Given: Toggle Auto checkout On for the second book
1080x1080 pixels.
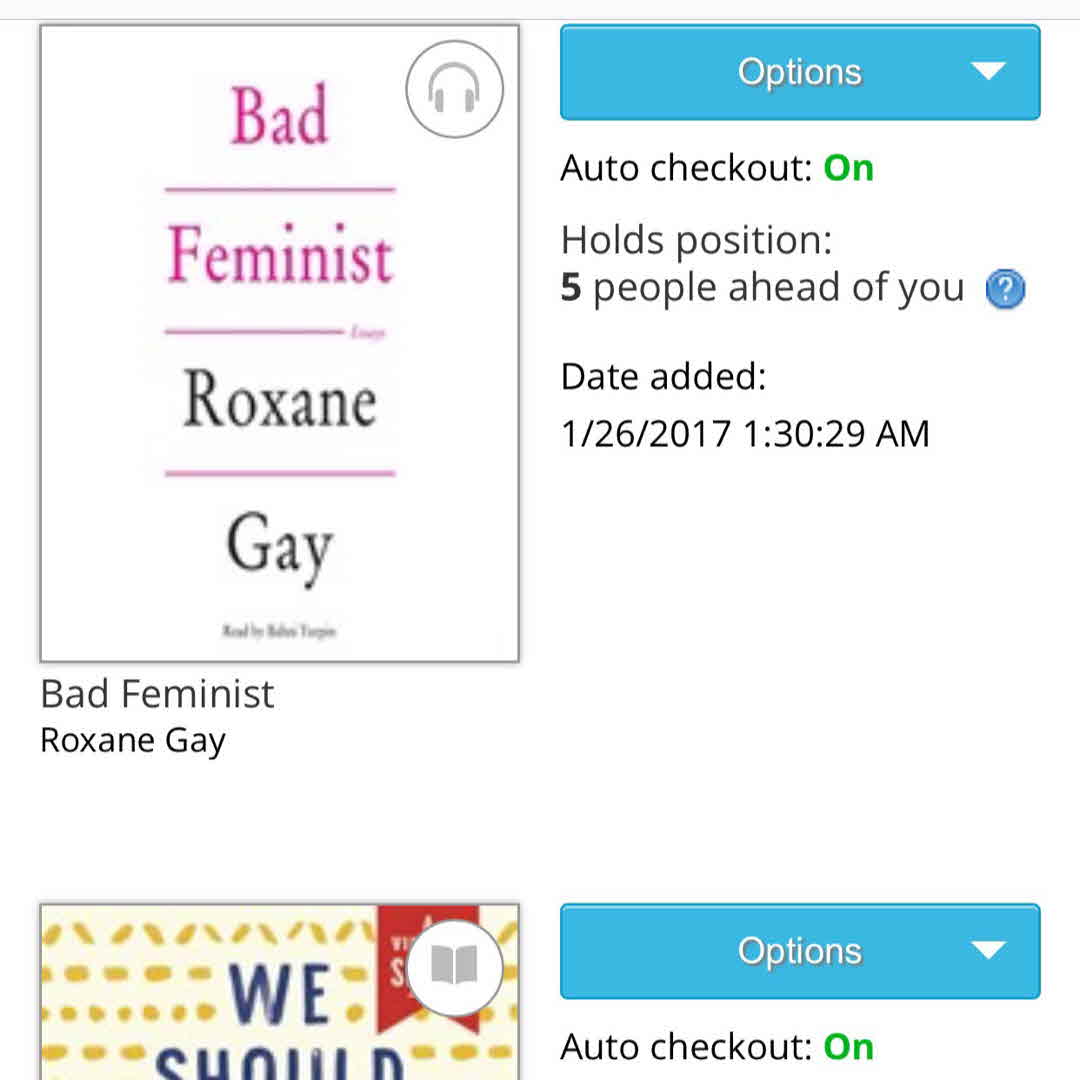Looking at the screenshot, I should coord(848,1047).
